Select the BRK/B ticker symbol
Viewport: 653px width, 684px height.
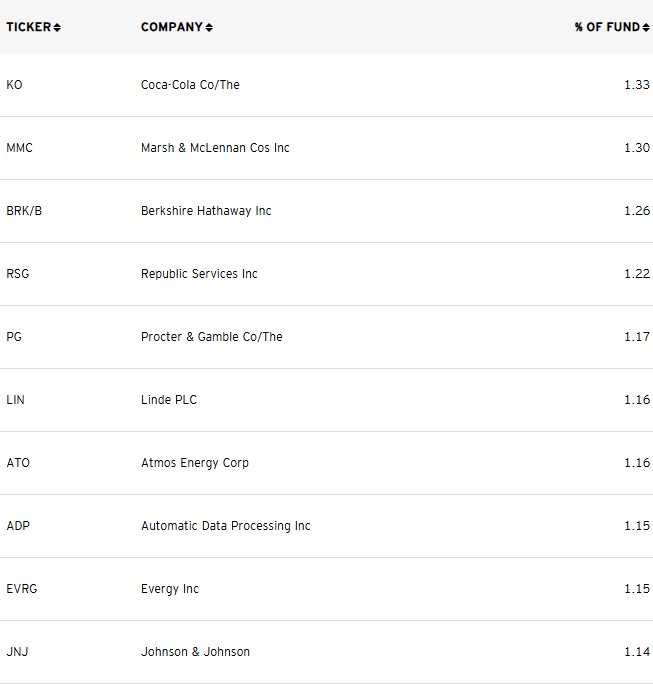click(x=24, y=211)
